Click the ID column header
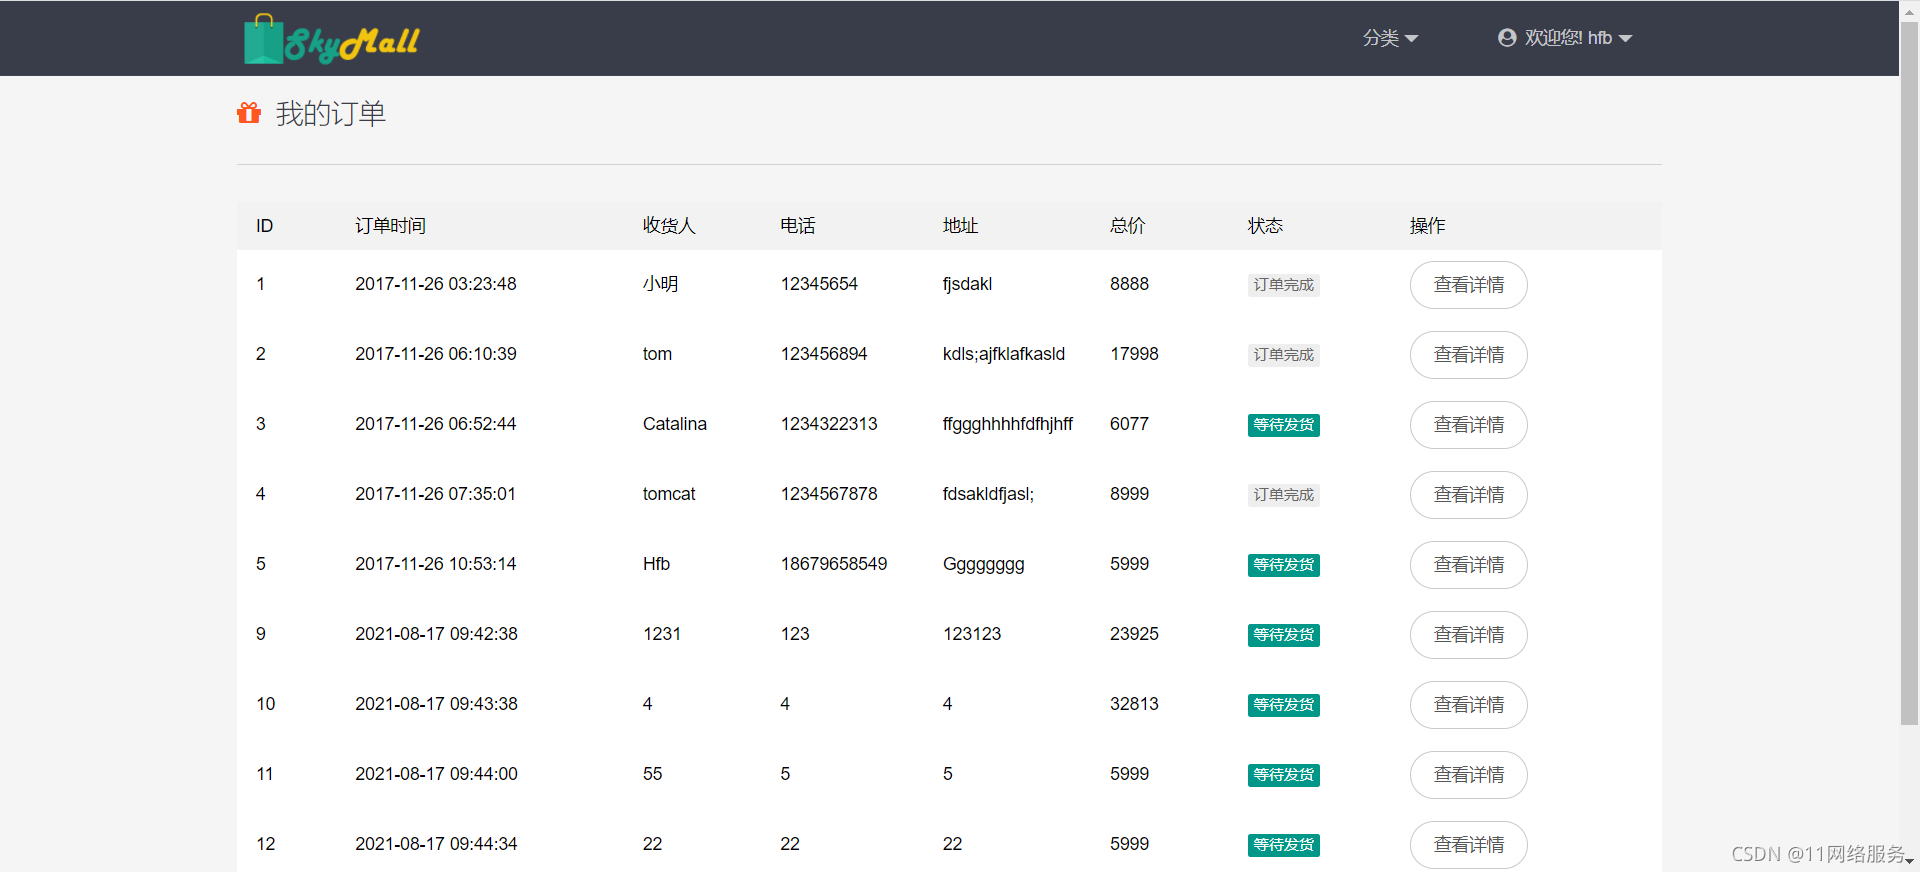 click(265, 226)
